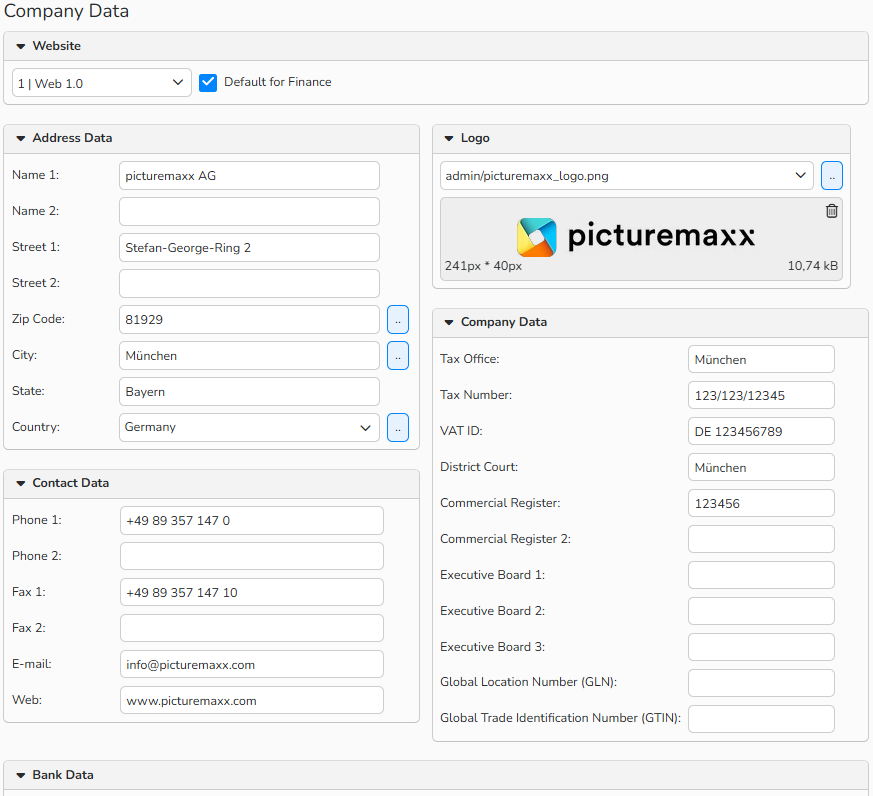Image resolution: width=873 pixels, height=796 pixels.
Task: Click the Executive Board 2 field
Action: [x=761, y=611]
